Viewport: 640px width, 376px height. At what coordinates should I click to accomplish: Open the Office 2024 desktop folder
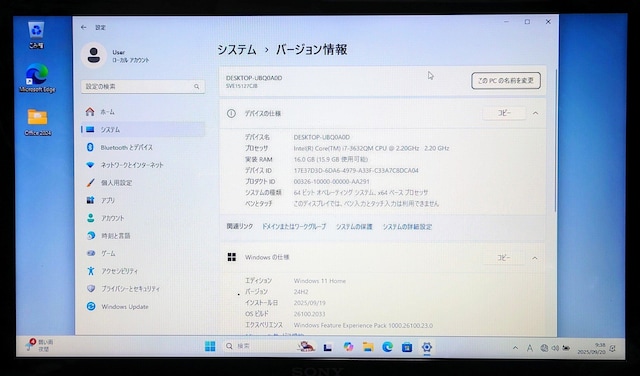[37, 122]
